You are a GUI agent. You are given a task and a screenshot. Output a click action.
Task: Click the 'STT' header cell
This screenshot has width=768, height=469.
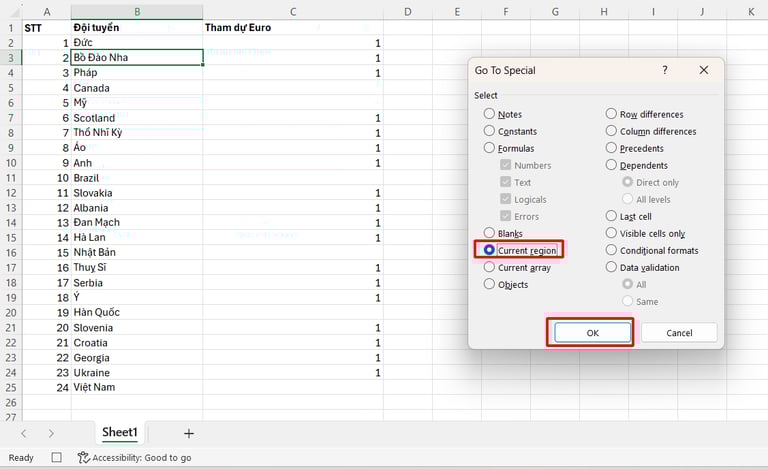[x=47, y=27]
